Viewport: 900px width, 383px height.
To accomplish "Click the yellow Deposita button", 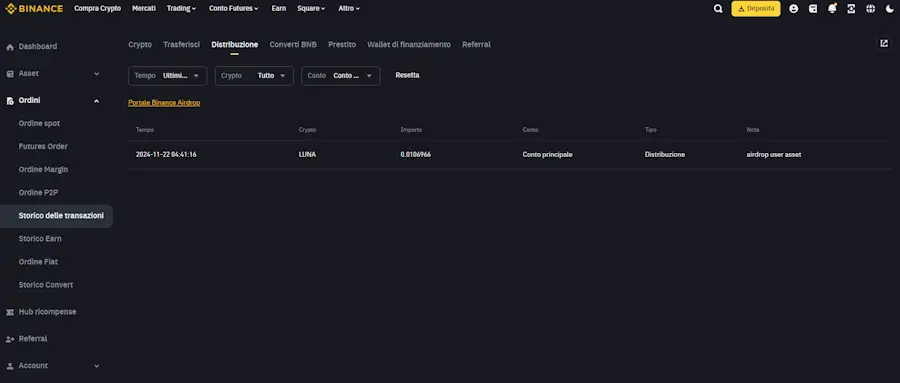I will coord(756,9).
